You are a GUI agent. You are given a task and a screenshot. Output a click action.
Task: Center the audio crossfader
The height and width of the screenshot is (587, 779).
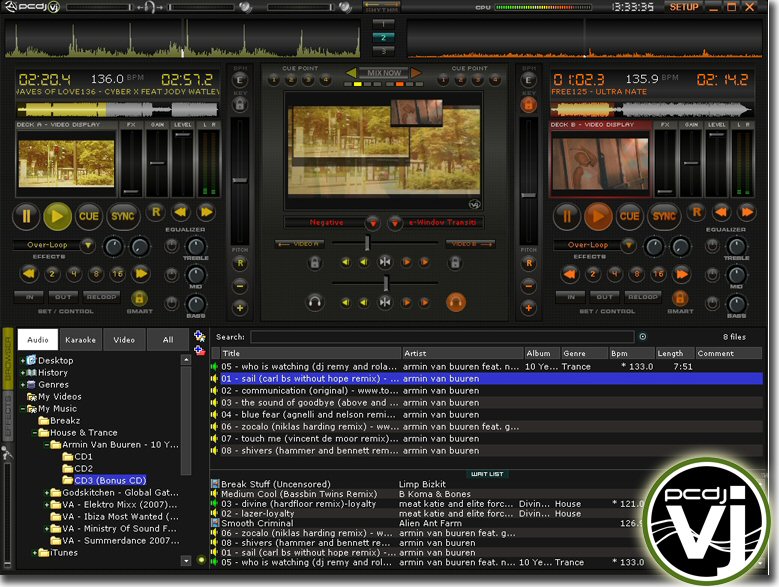click(385, 302)
